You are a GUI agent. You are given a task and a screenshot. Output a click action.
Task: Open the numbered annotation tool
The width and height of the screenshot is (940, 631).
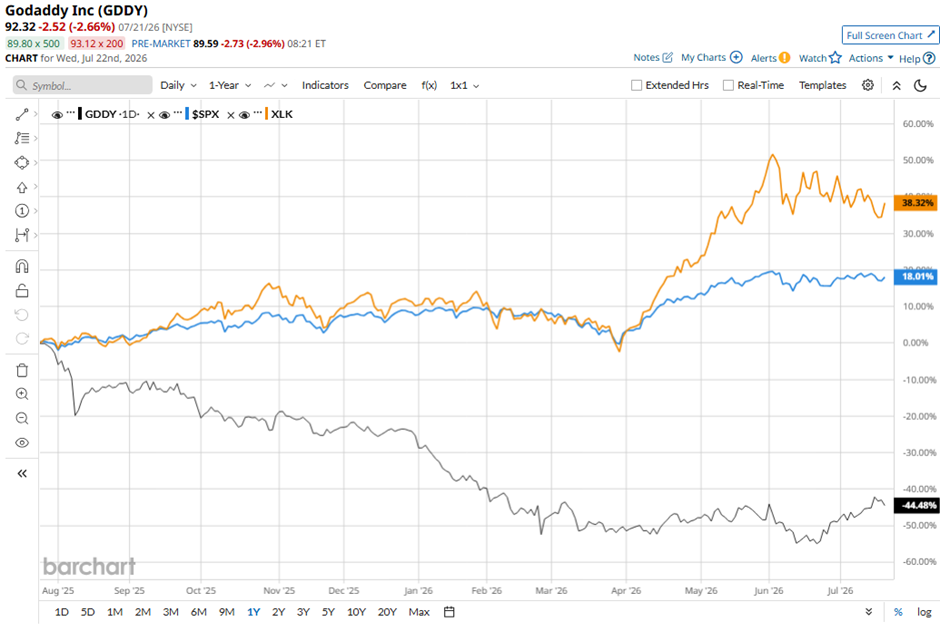click(x=22, y=211)
